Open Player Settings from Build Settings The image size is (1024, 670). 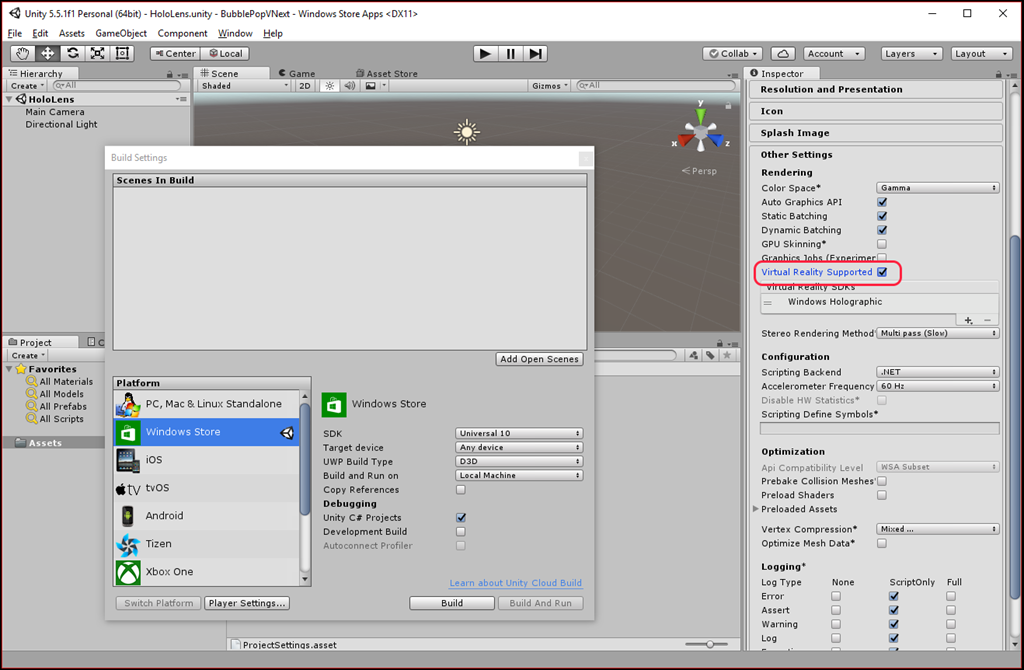247,603
